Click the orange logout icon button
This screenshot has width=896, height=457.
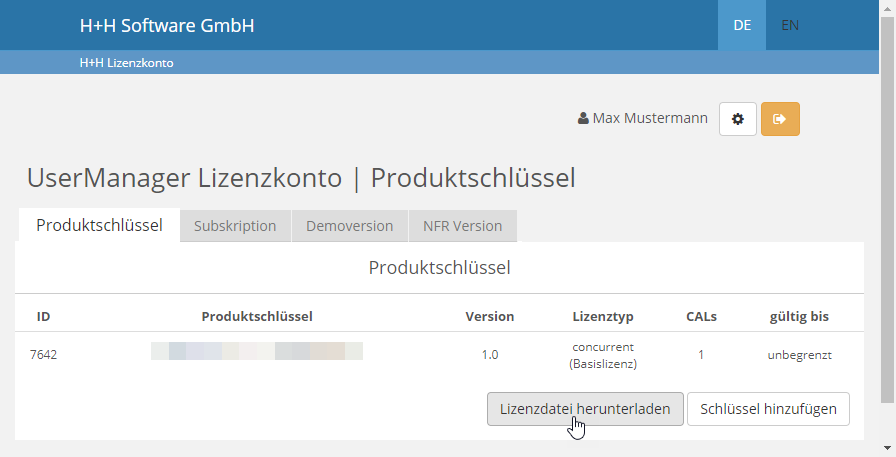tap(780, 119)
